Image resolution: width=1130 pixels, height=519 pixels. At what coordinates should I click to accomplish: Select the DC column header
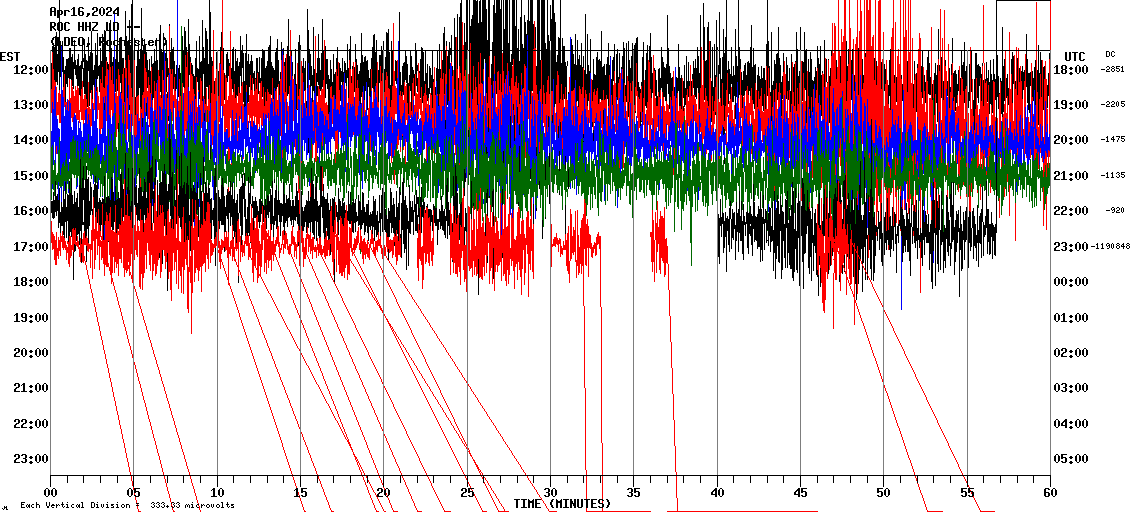(x=1110, y=54)
